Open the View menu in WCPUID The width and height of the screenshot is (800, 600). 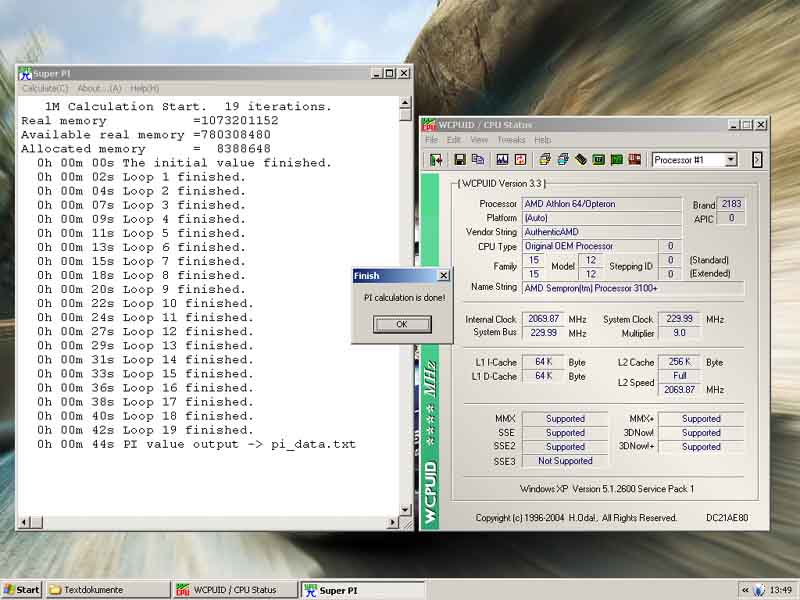(479, 140)
